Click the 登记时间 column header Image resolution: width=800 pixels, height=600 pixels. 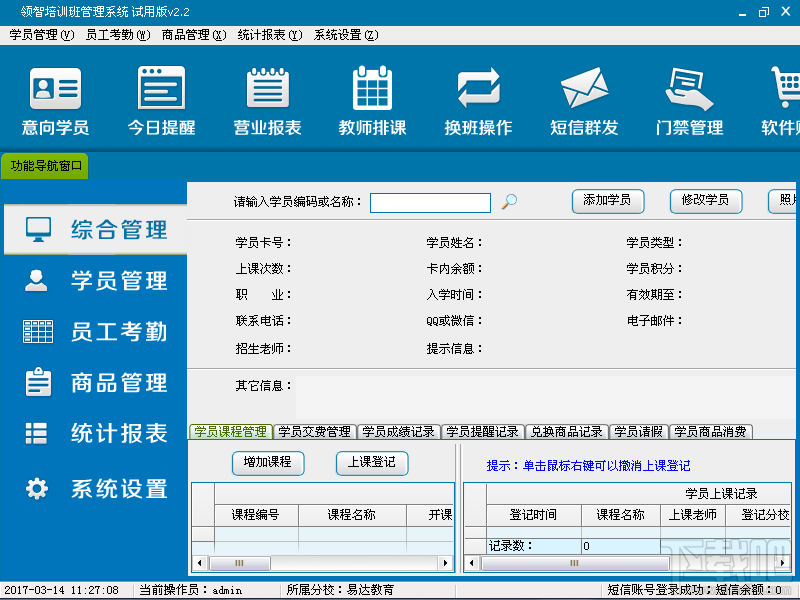pyautogui.click(x=534, y=515)
